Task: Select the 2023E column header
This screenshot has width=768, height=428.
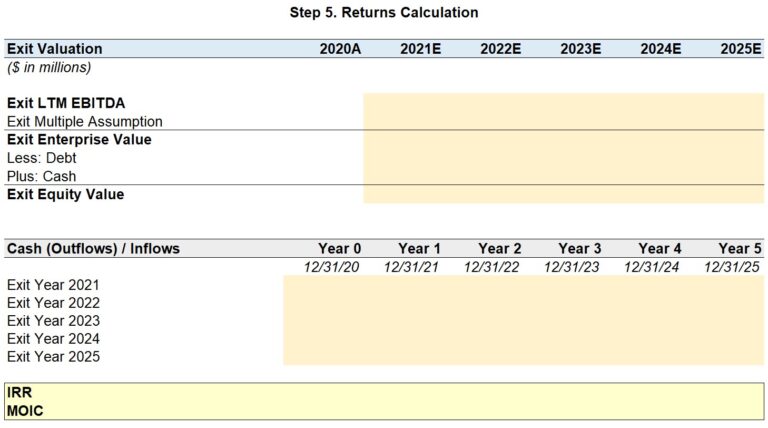Action: [x=580, y=49]
